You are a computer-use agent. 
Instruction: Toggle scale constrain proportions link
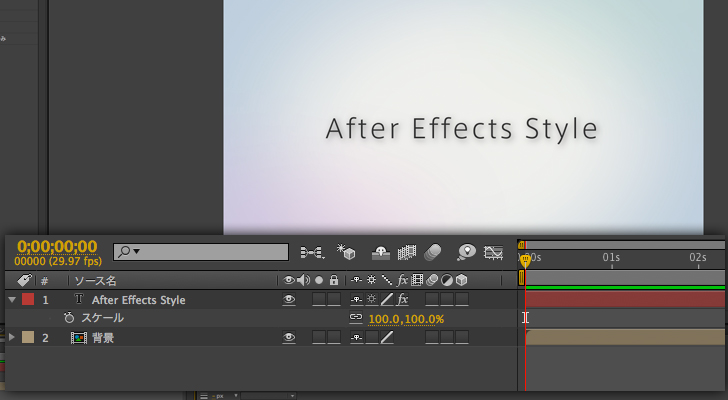(x=356, y=317)
